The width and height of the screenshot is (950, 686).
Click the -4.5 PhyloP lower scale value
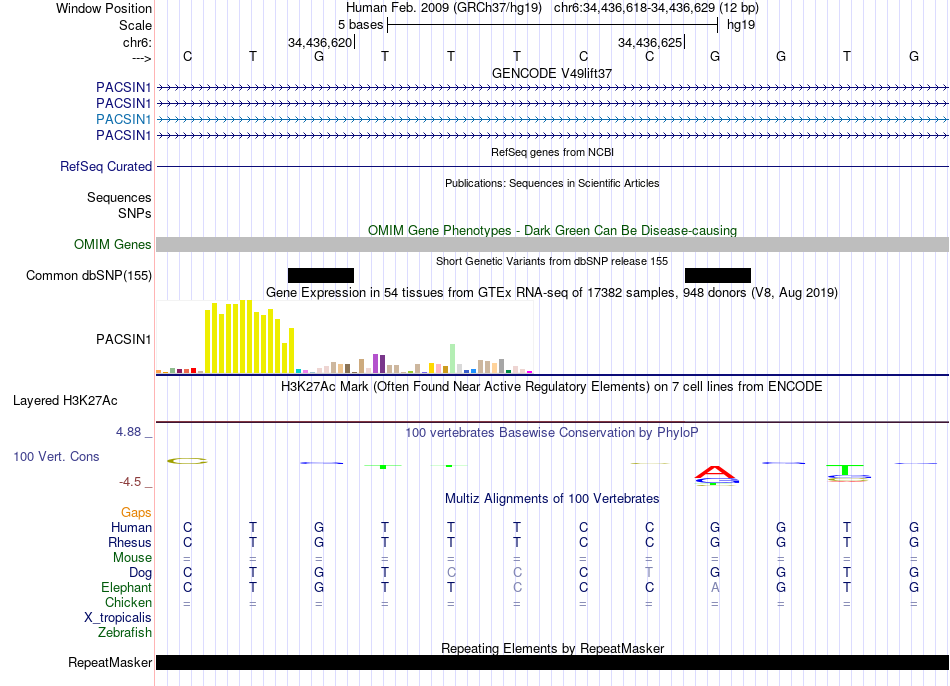(x=130, y=482)
